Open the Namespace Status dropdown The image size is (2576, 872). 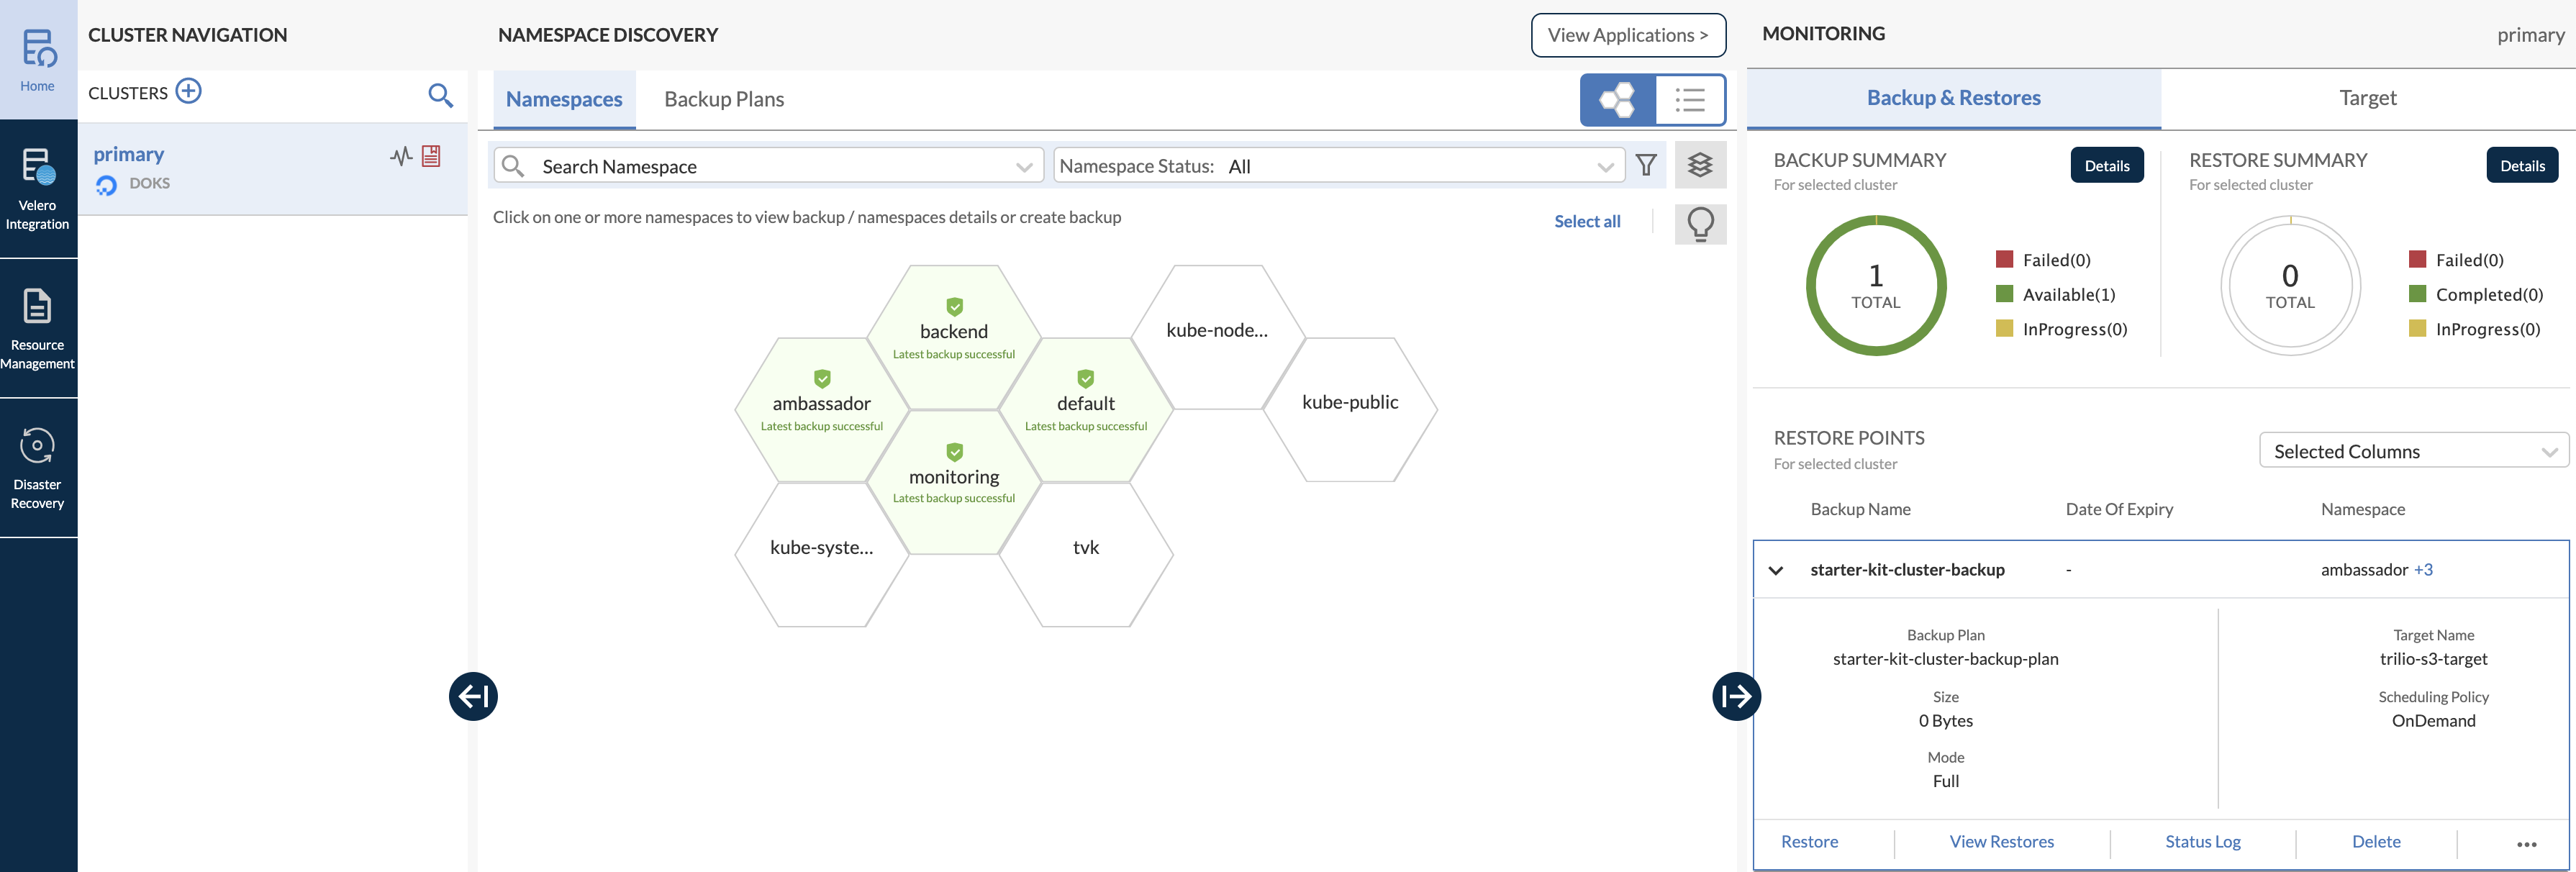click(1336, 166)
